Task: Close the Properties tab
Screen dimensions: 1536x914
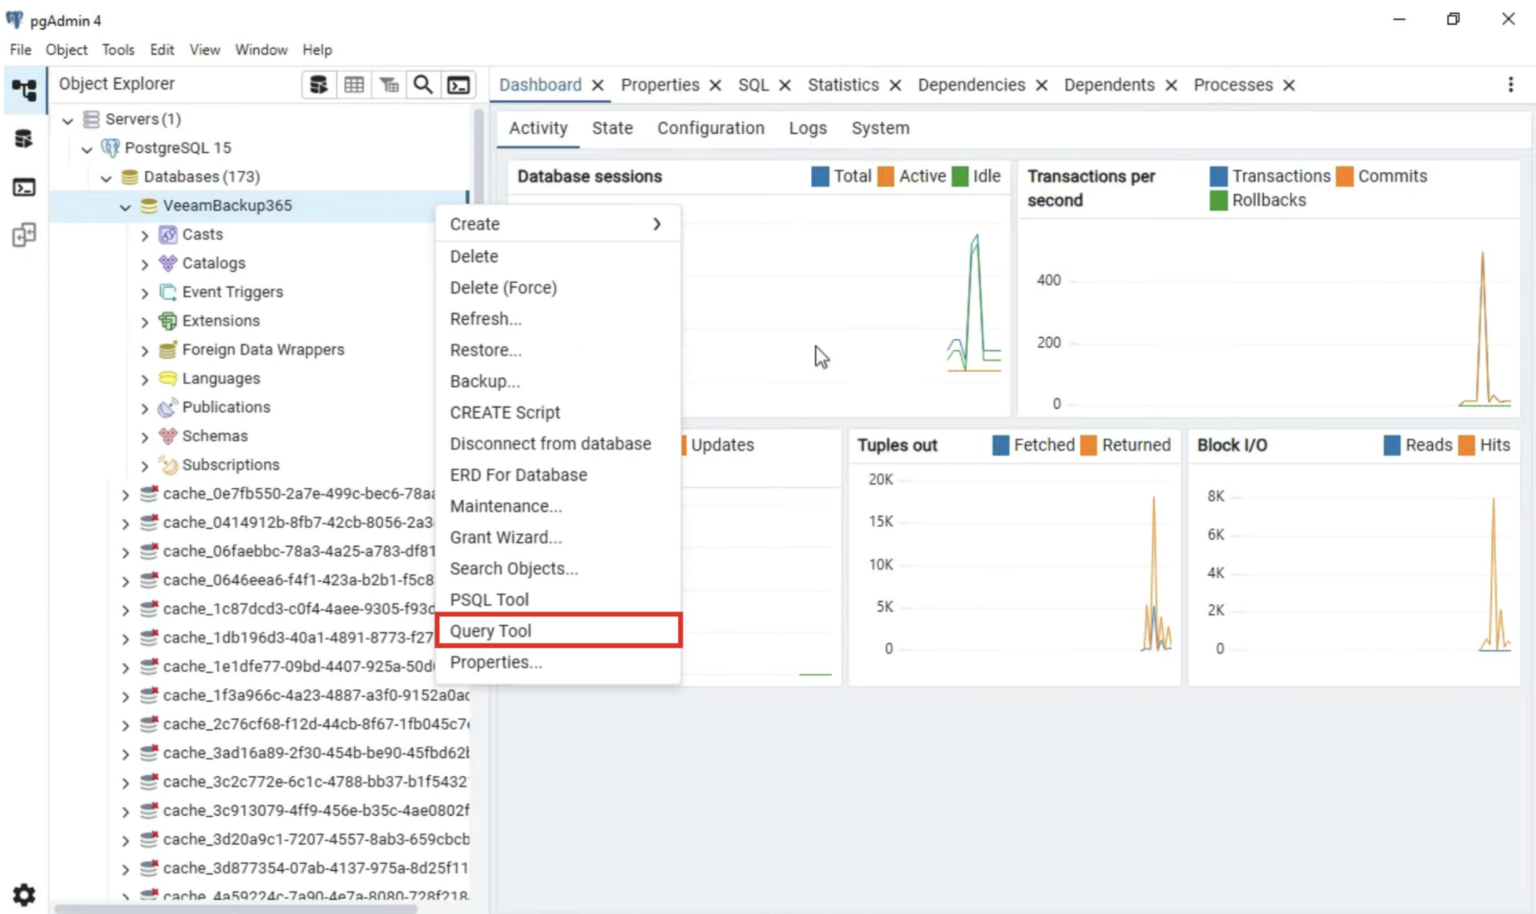Action: [715, 86]
